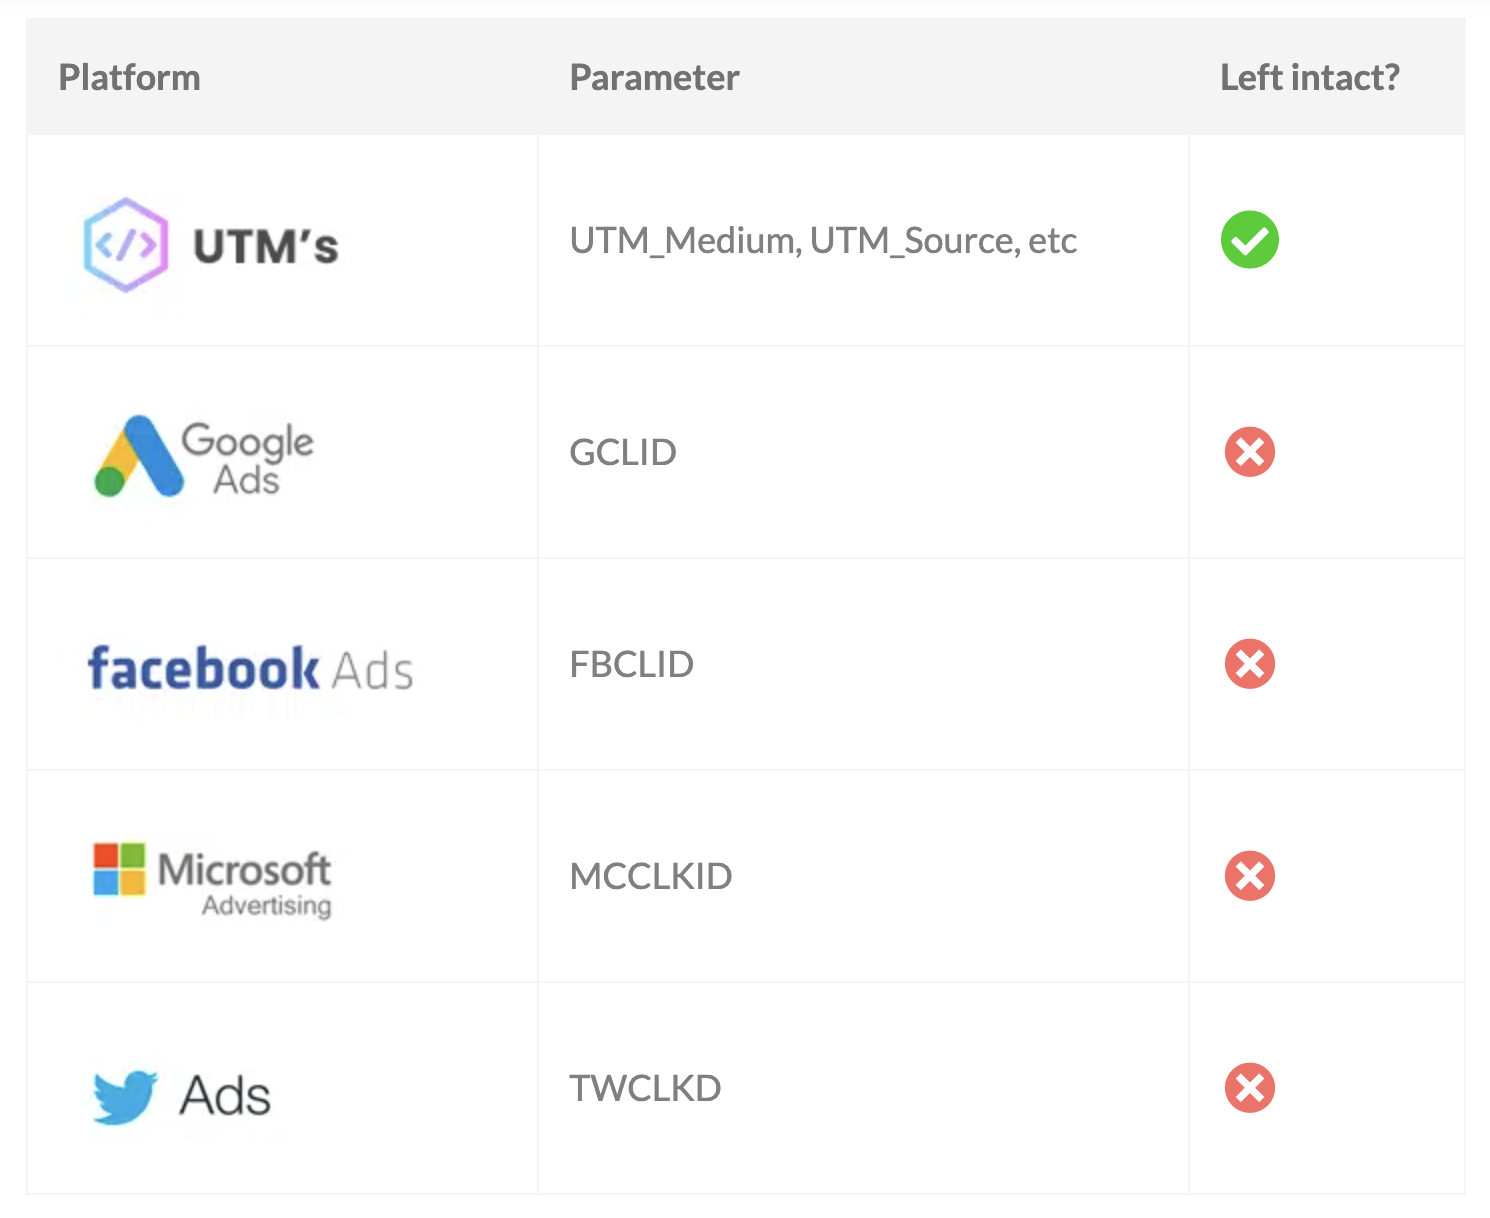Click the UTM's platform label text
The width and height of the screenshot is (1490, 1218).
(266, 246)
